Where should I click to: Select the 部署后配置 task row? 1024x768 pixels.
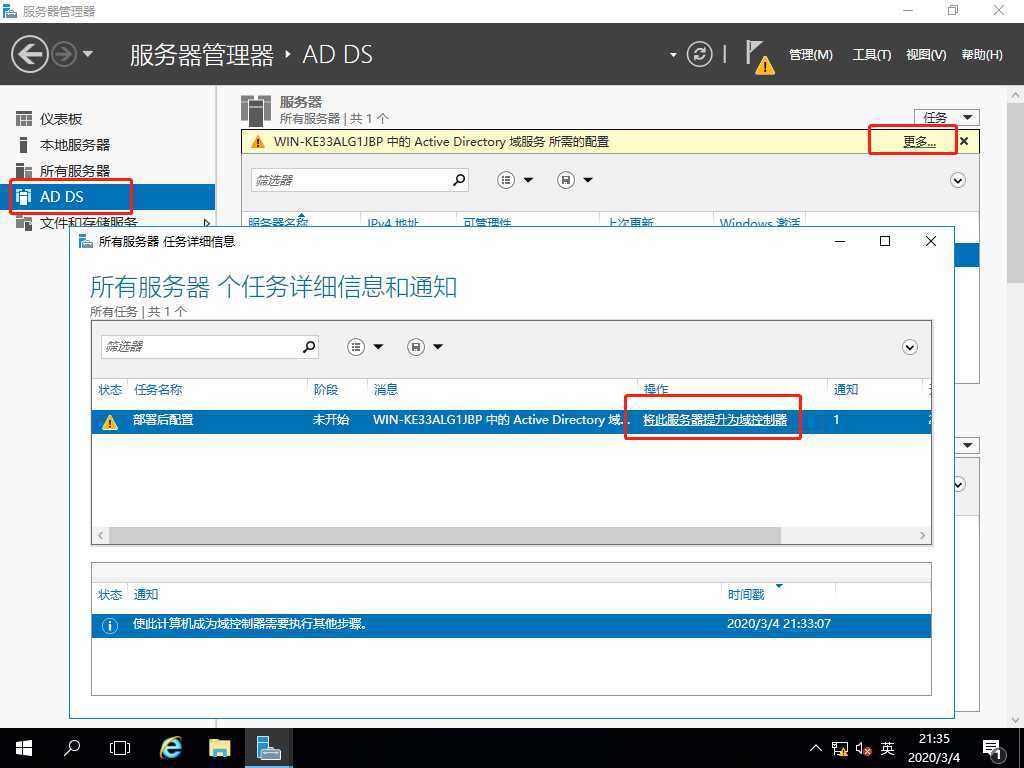tap(511, 421)
